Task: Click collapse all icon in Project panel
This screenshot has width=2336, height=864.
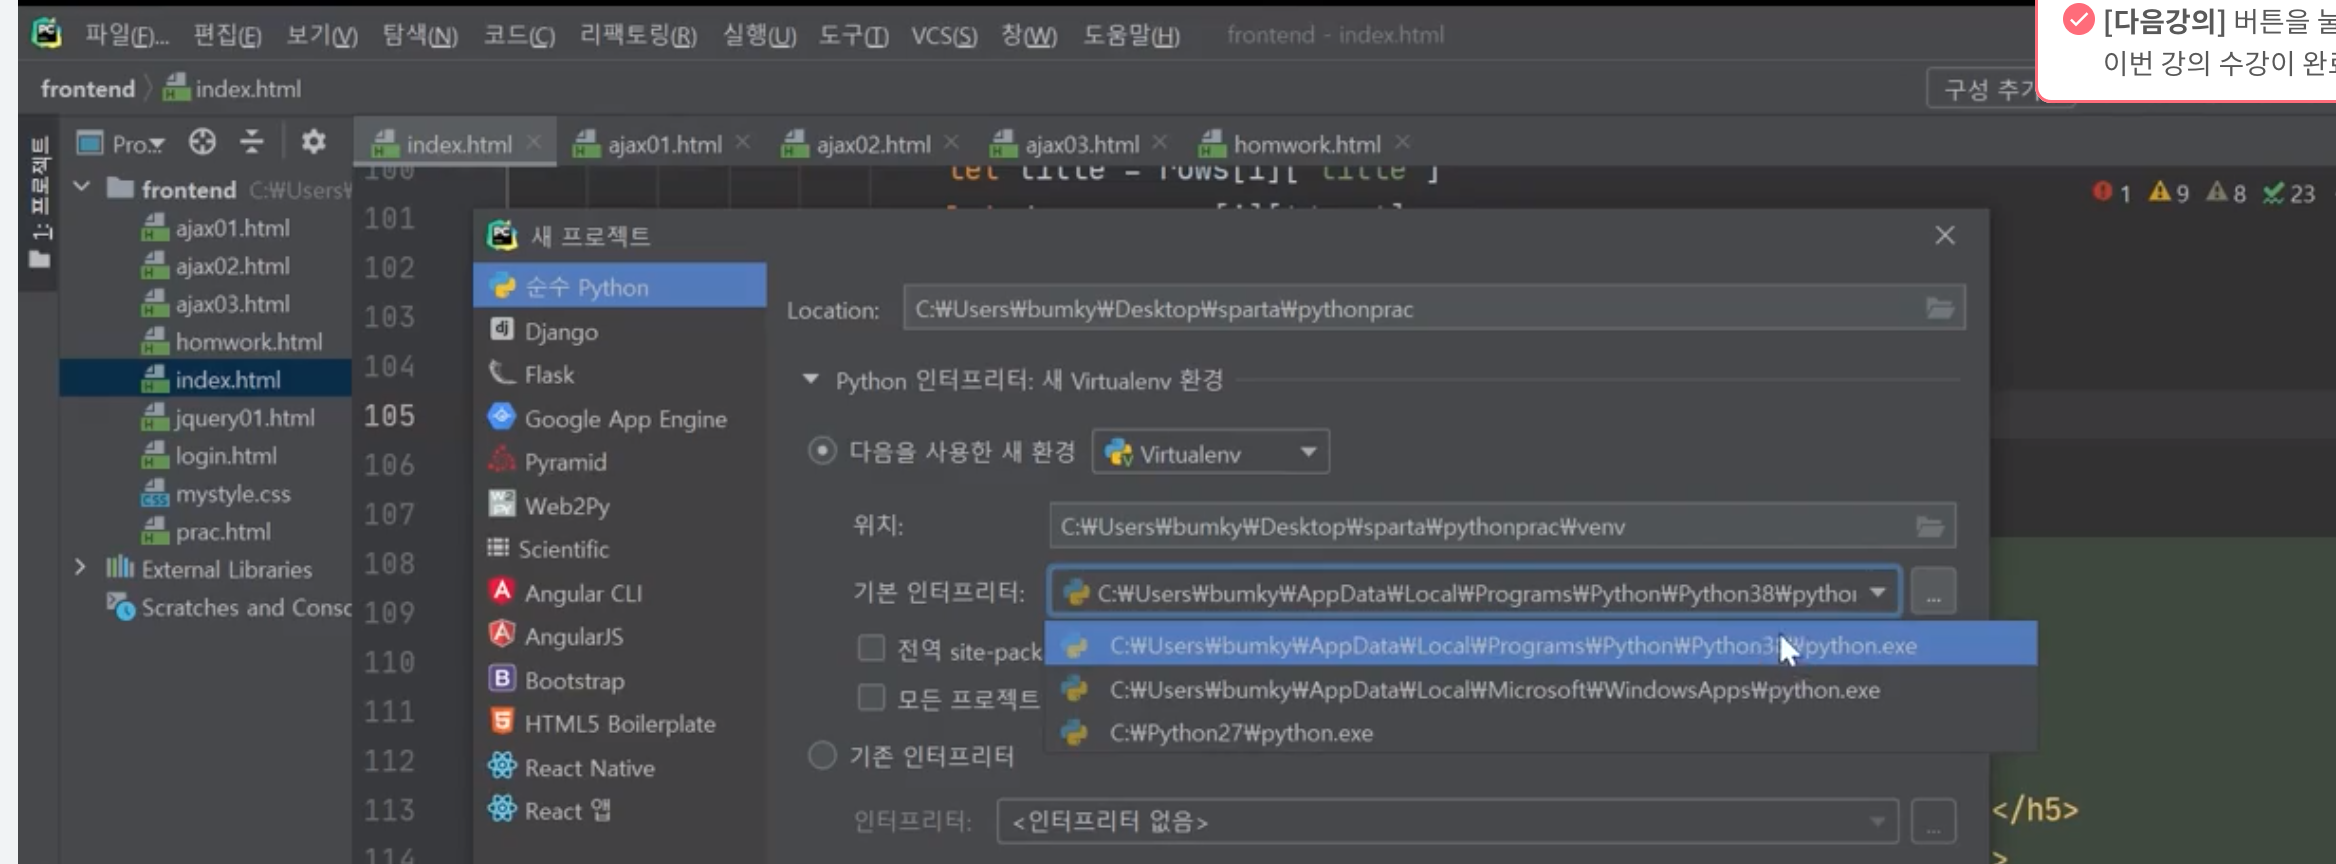Action: point(252,142)
